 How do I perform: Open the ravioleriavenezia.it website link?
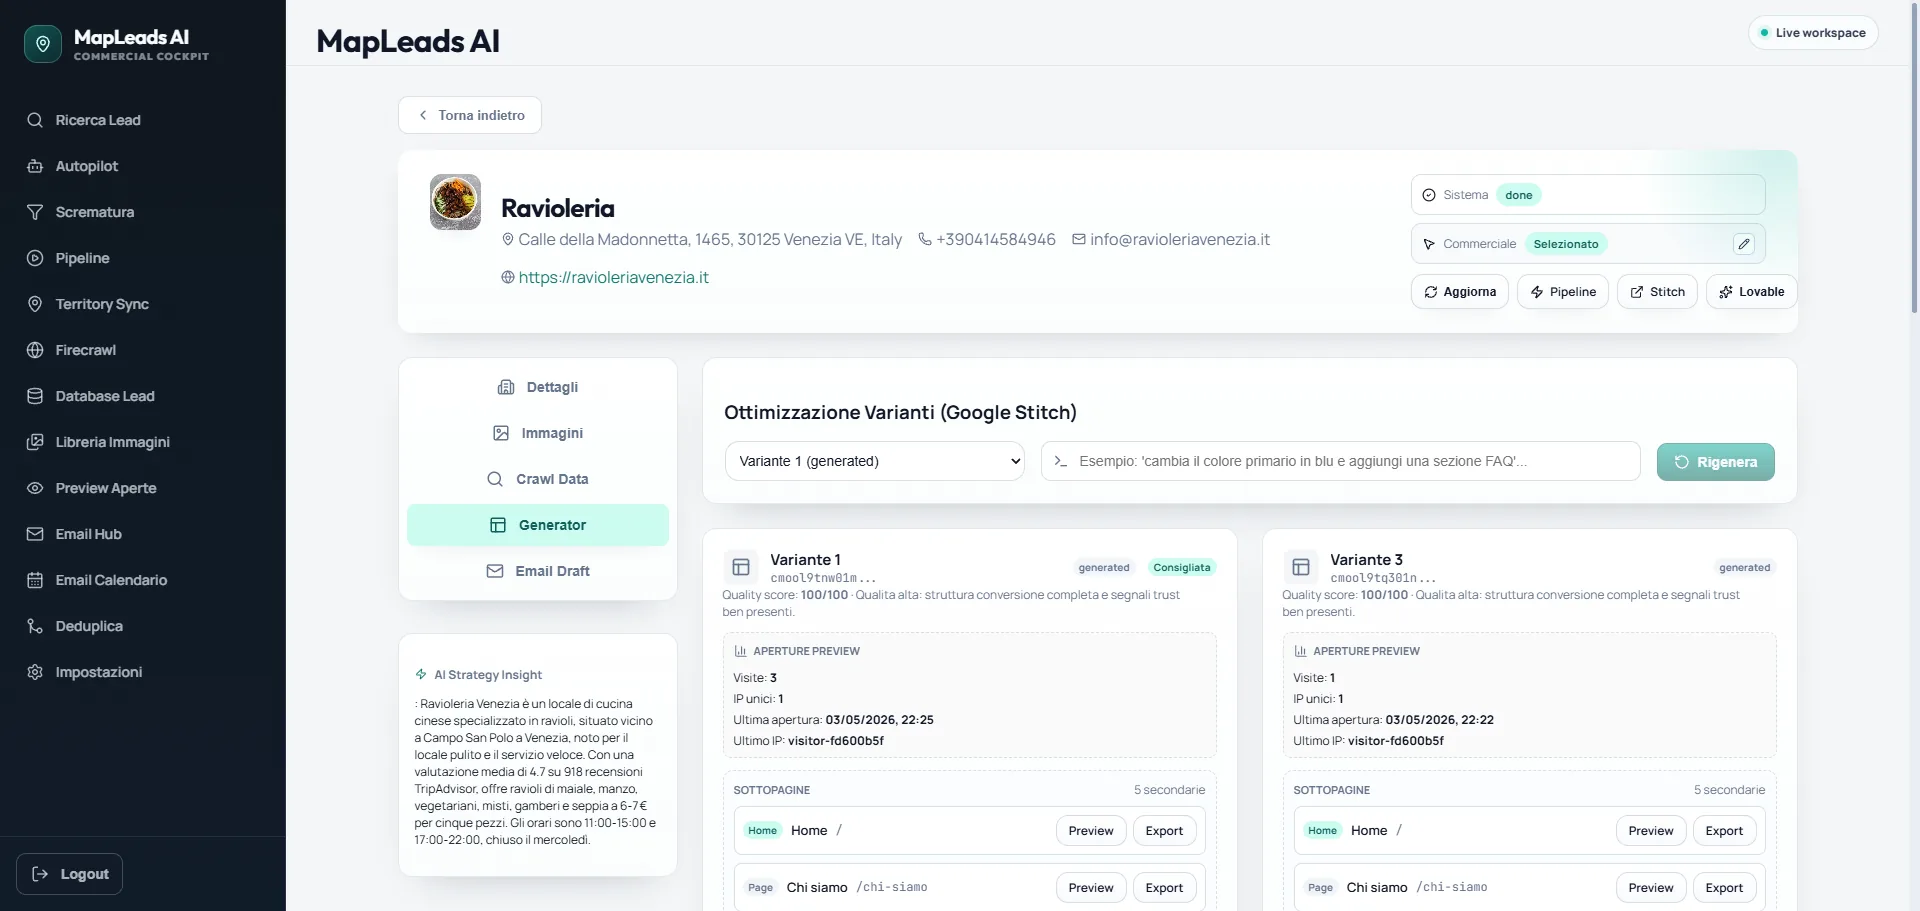click(613, 277)
